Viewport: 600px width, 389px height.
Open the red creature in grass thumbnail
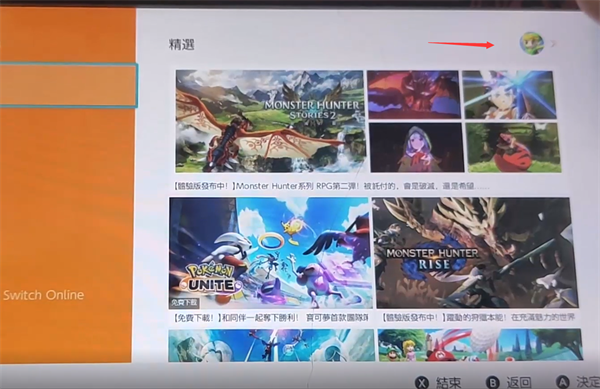click(514, 148)
